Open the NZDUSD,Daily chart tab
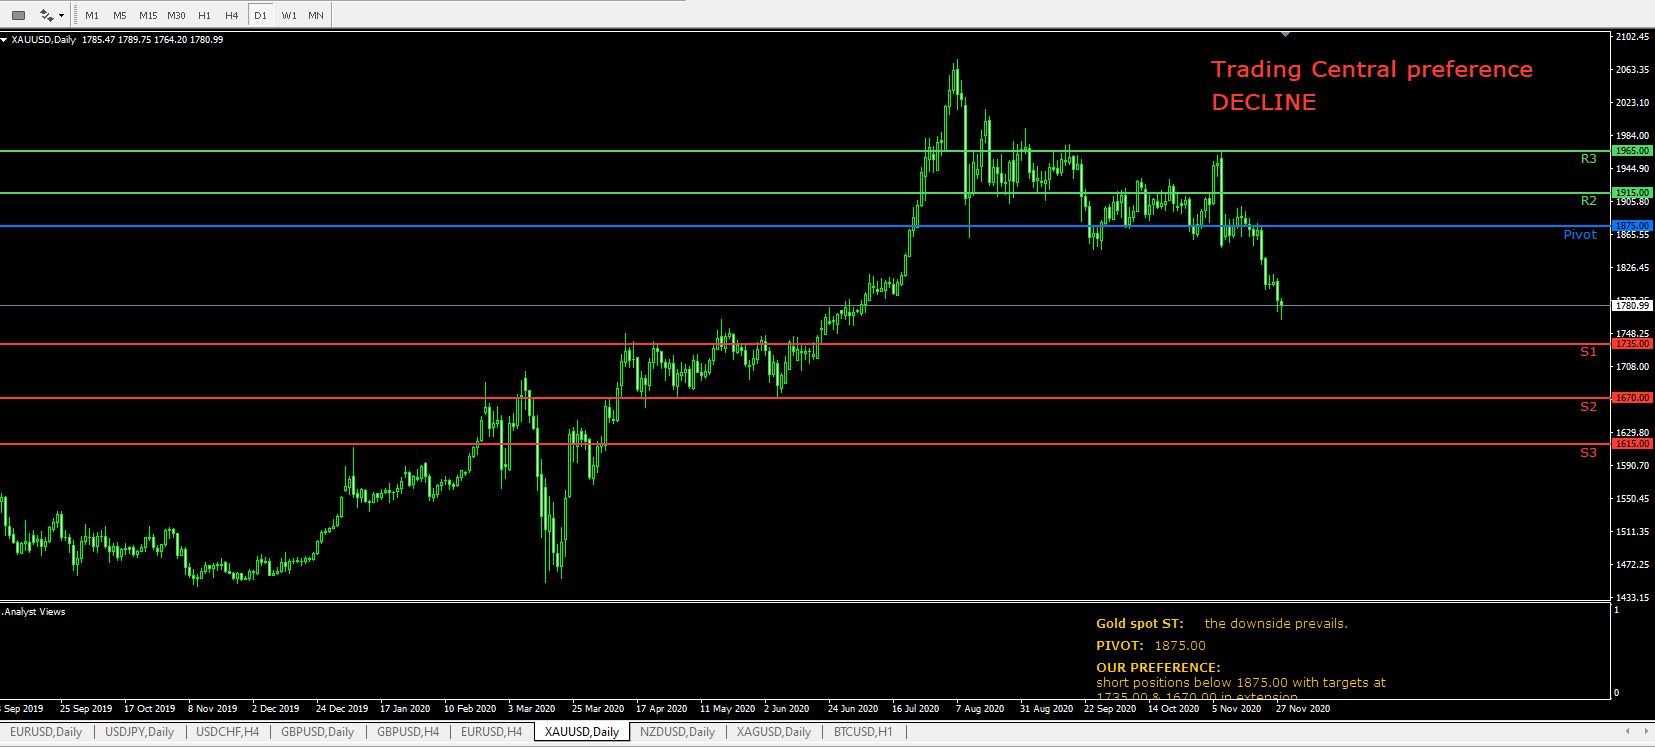1655x747 pixels. (x=678, y=732)
